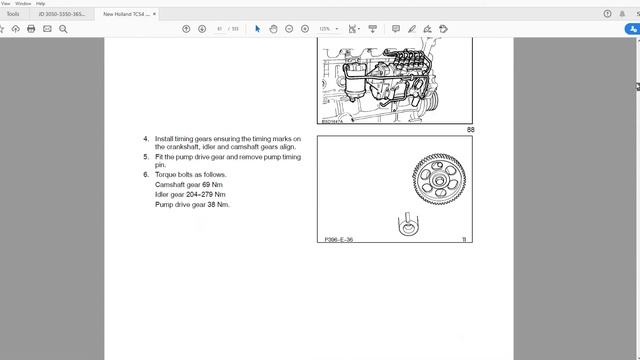This screenshot has height=360, width=640.
Task: Click the stamp tool icon
Action: [443, 29]
